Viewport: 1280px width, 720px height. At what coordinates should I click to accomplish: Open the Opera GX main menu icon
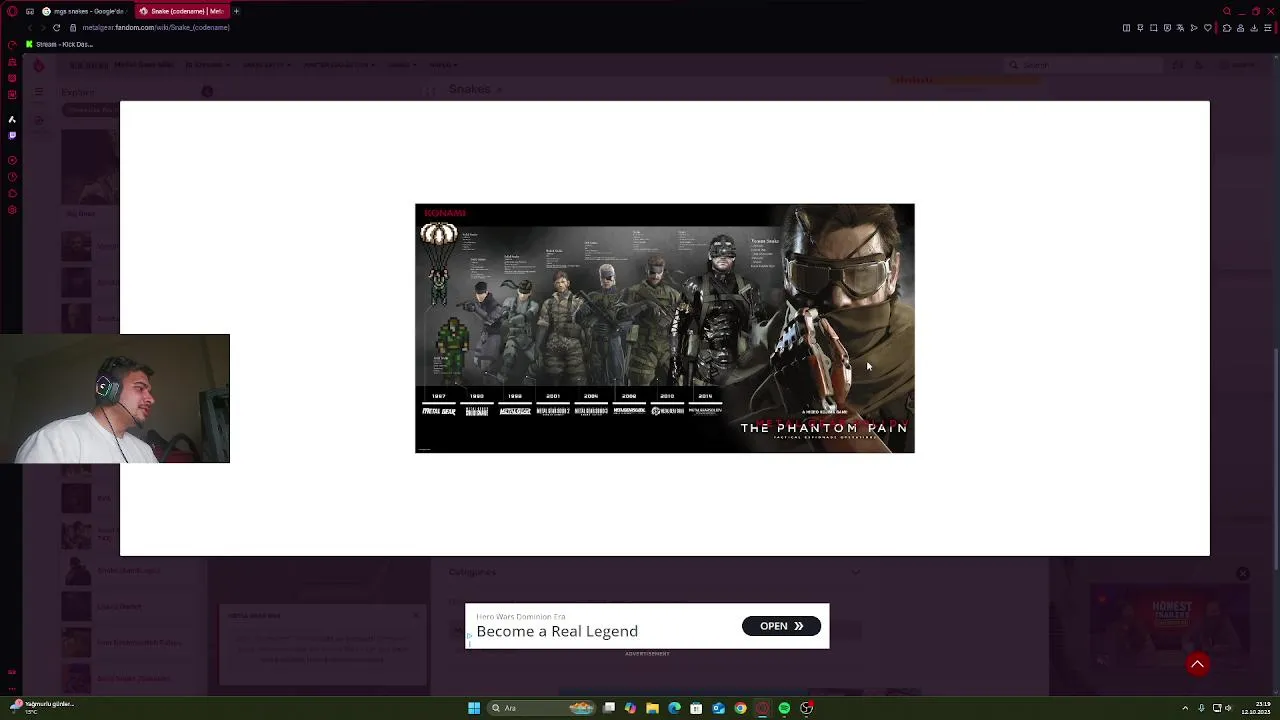[x=12, y=11]
